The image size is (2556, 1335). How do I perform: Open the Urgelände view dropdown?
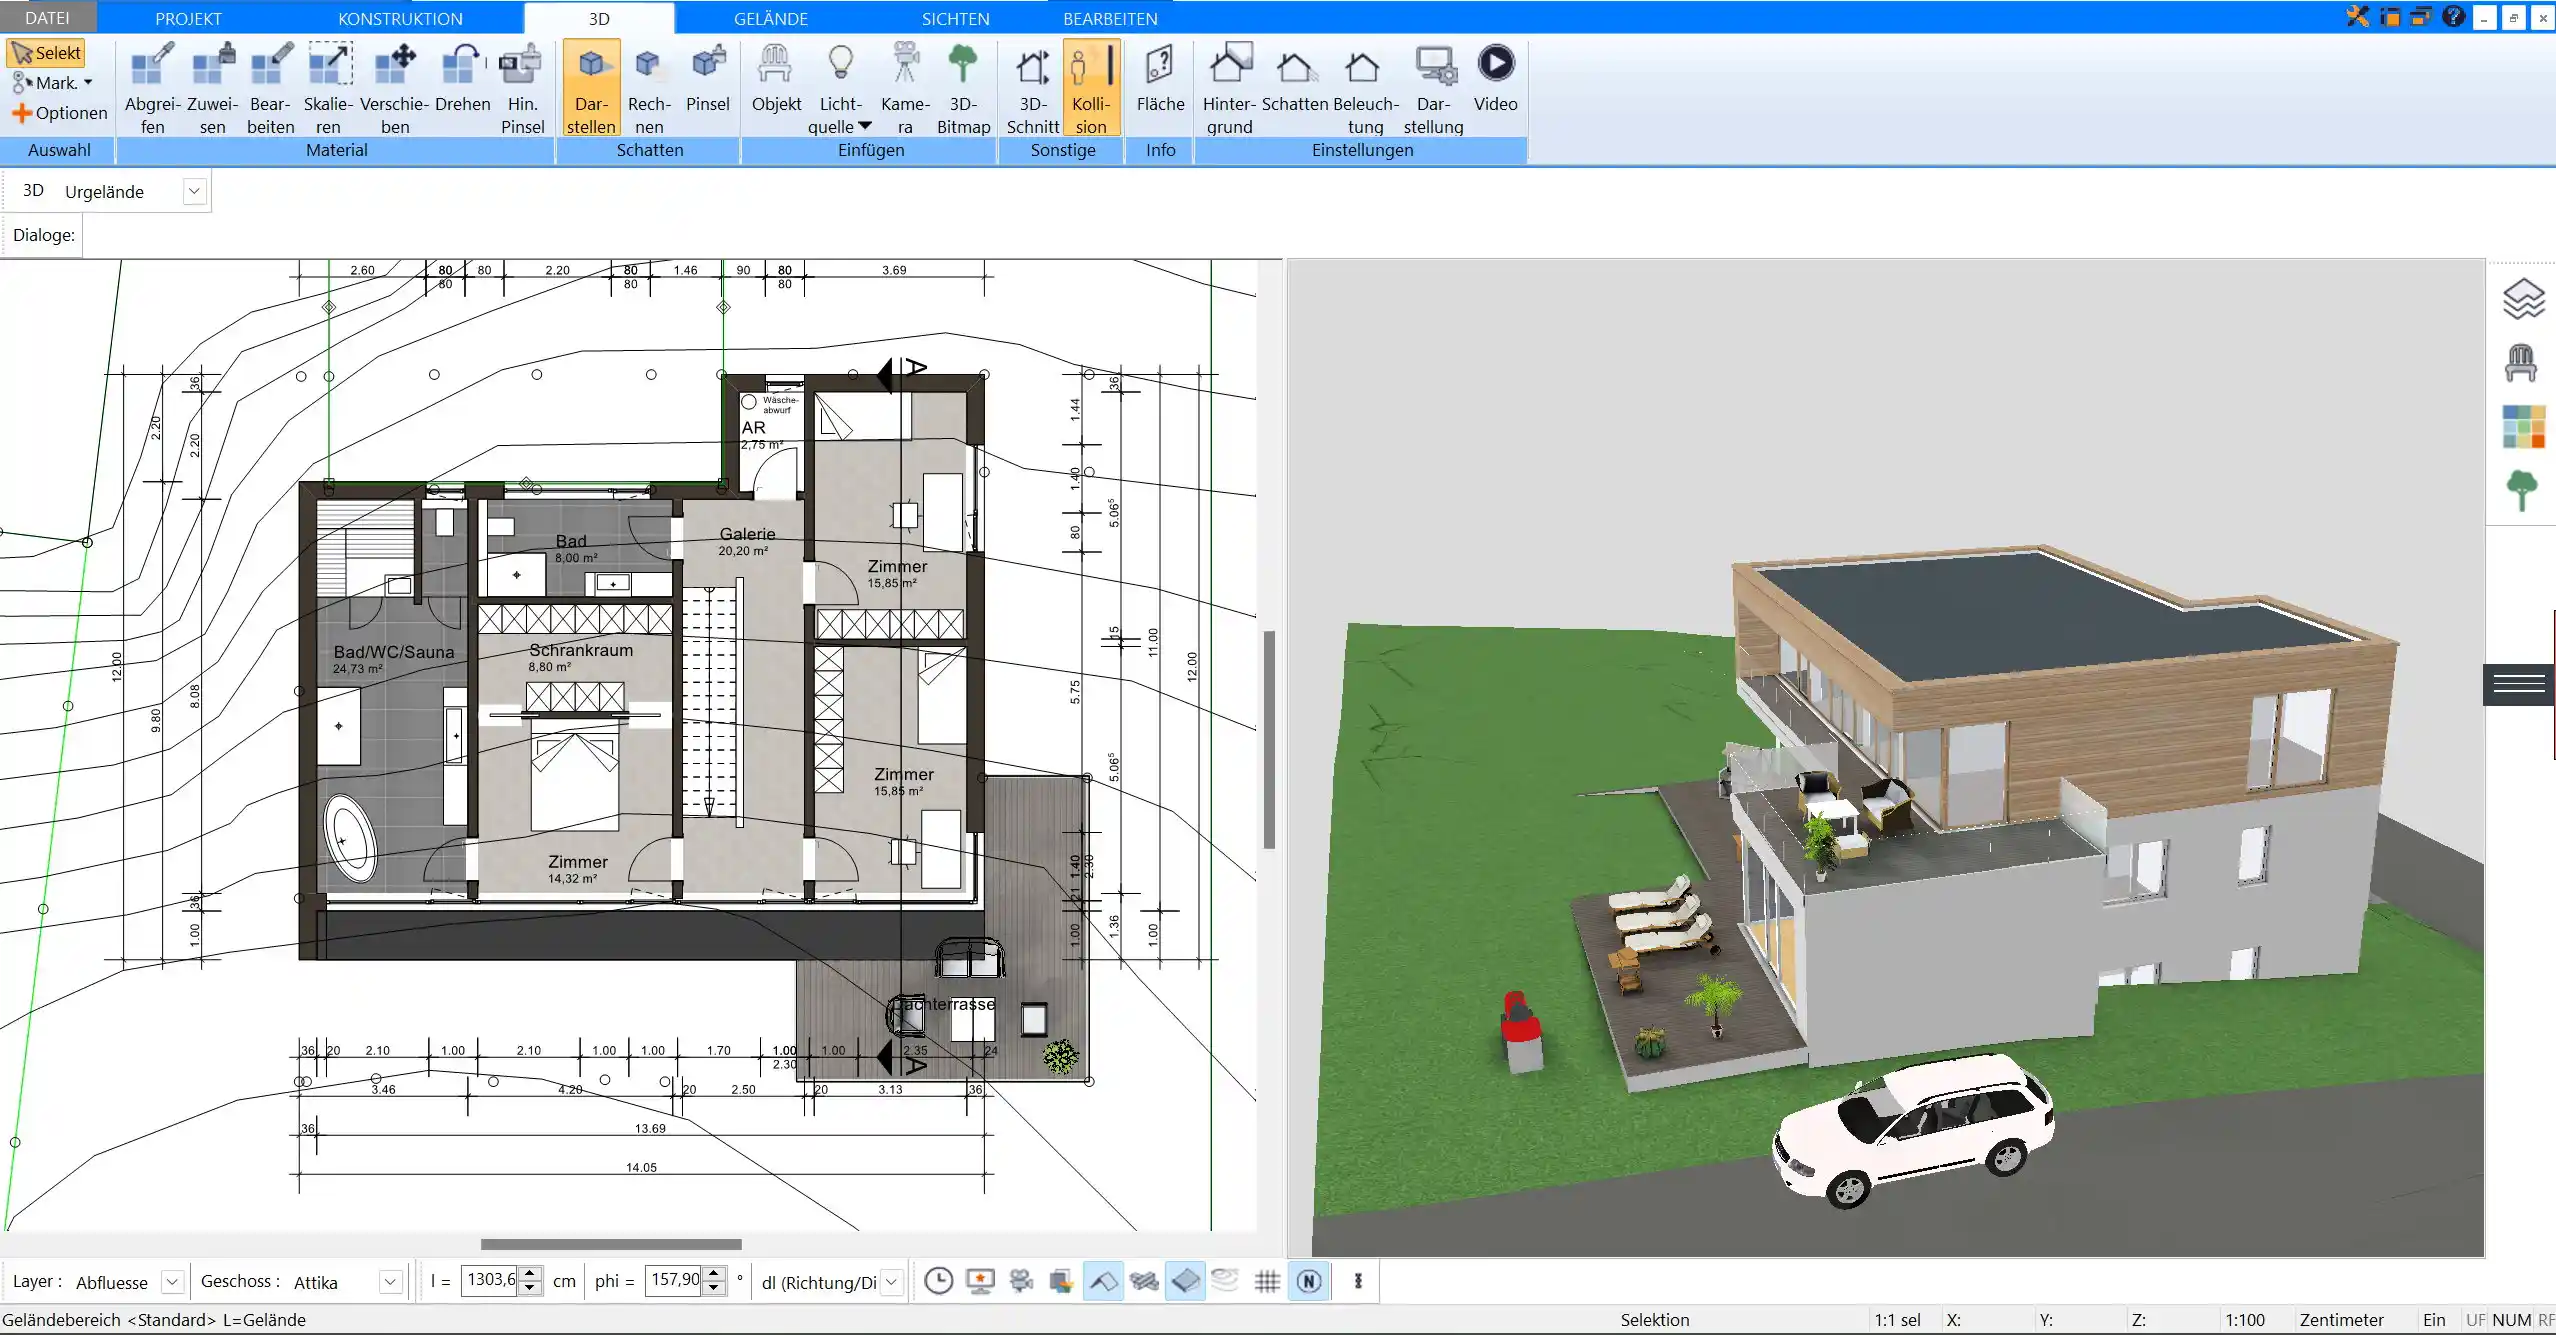click(195, 191)
